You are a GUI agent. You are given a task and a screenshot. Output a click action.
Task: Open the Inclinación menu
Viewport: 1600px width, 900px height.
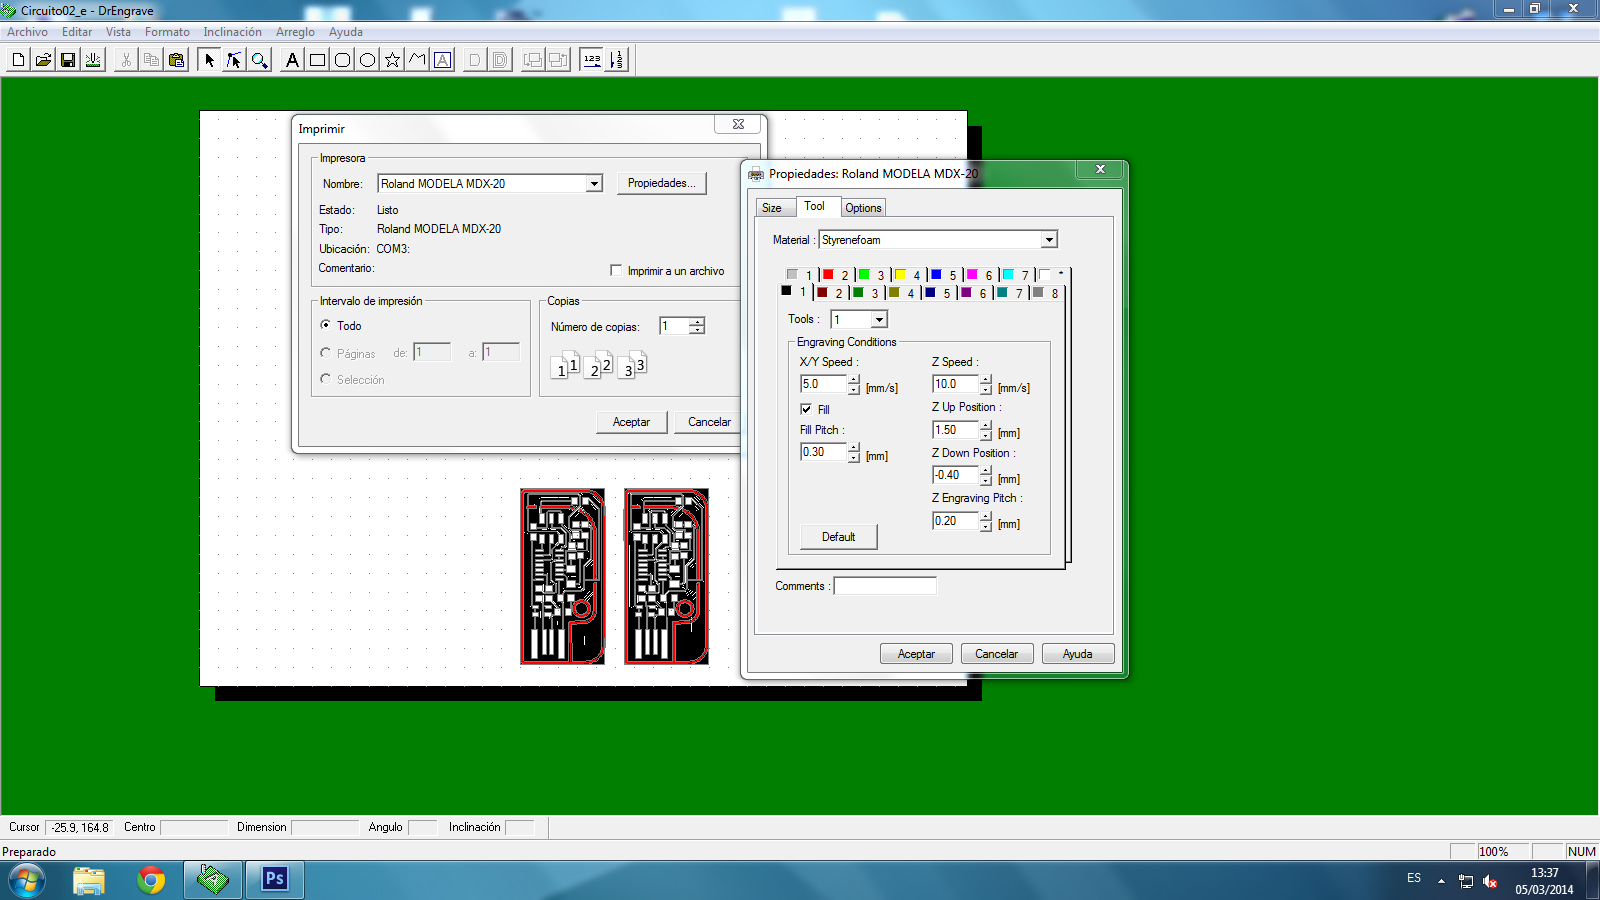pyautogui.click(x=233, y=32)
